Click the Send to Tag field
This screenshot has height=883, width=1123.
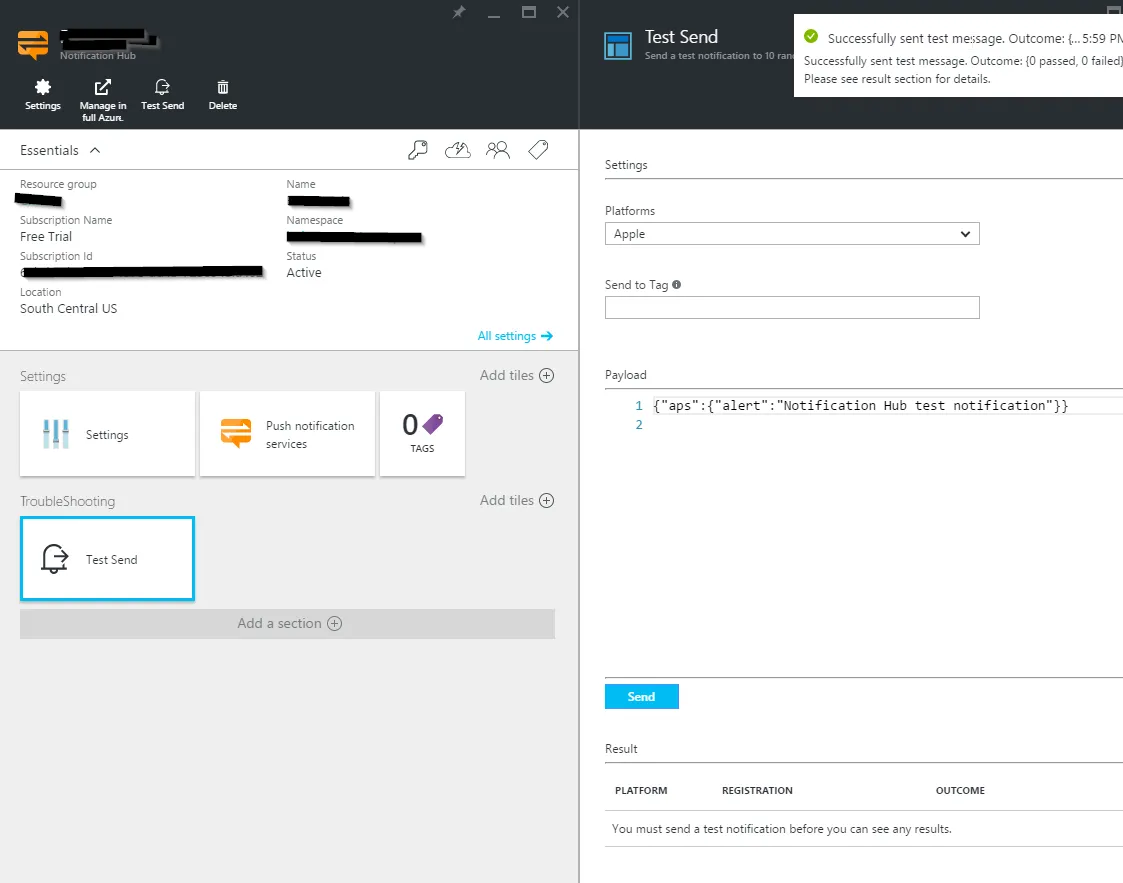[x=792, y=308]
